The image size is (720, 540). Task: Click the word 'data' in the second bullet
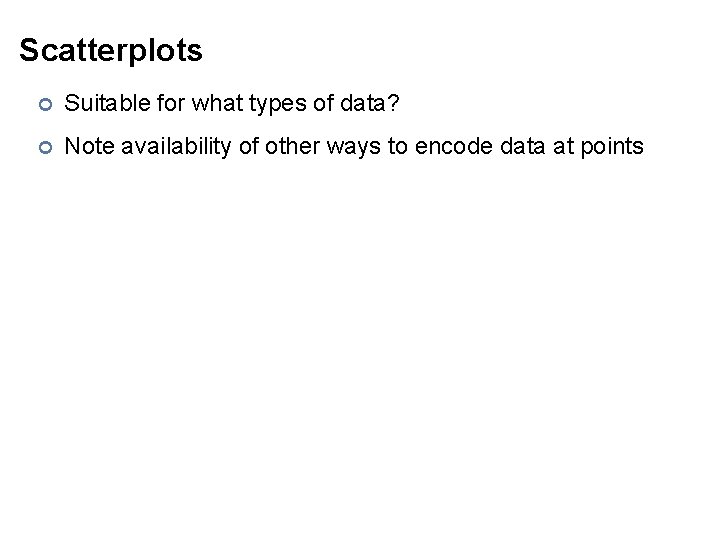511,147
